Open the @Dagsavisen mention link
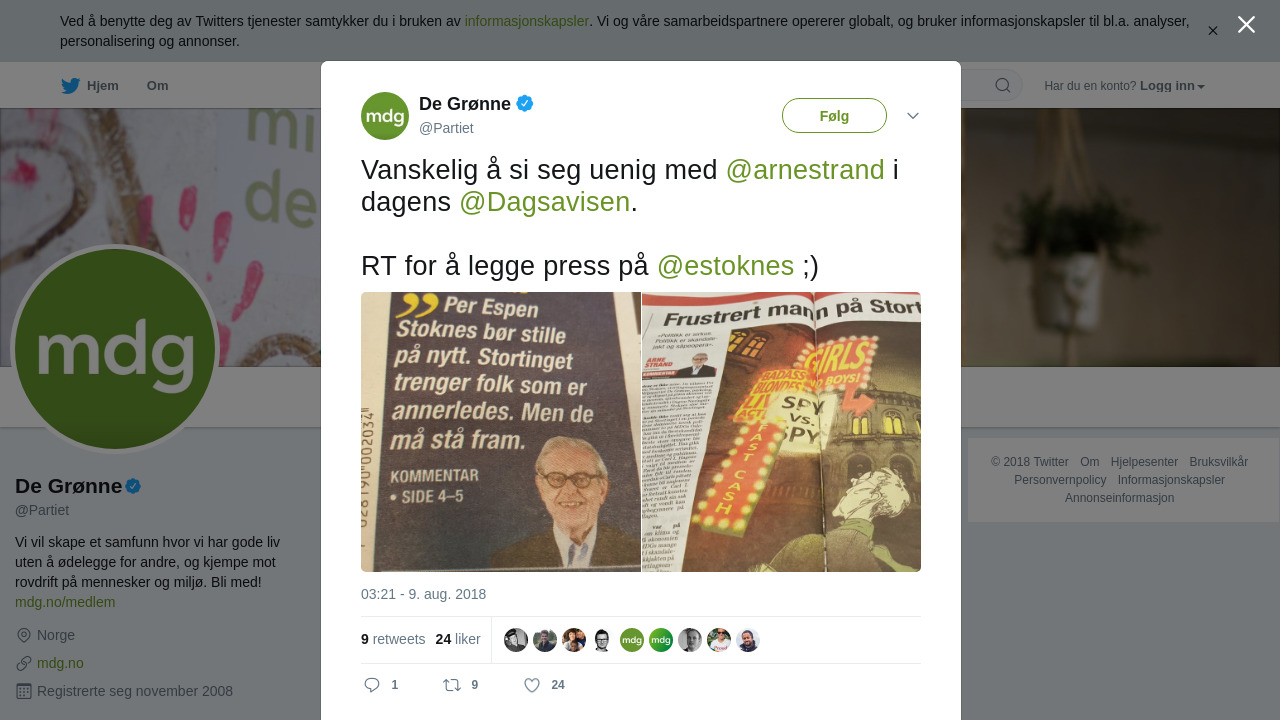Viewport: 1280px width, 720px height. point(545,202)
